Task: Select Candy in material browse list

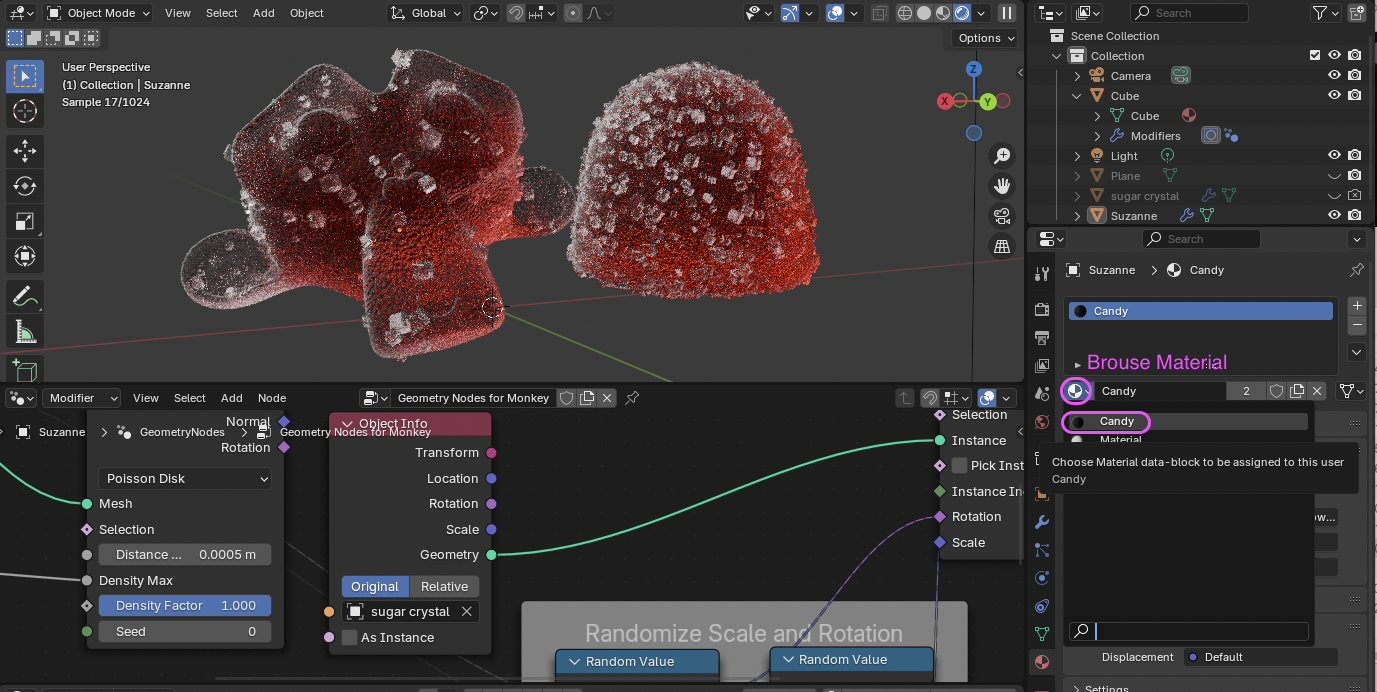Action: [1185, 422]
